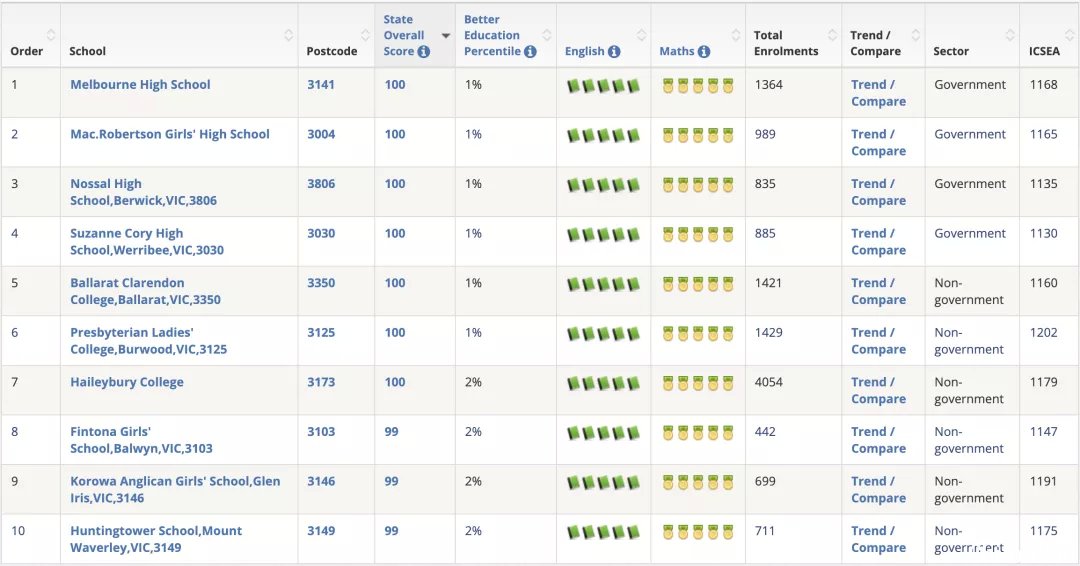Open Presbyterian Ladies' College link
Viewport: 1080px width, 566px height.
[x=149, y=341]
